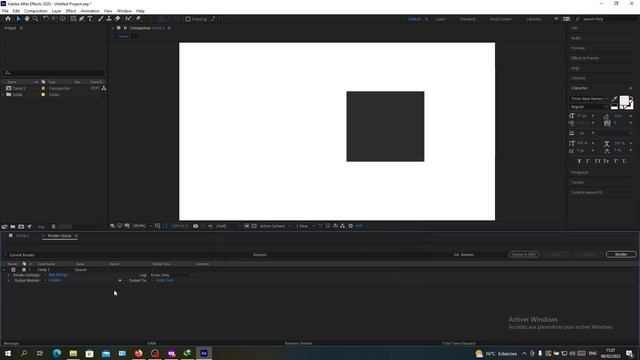Toggle the render checkbox for Comp 1

pos(13,270)
